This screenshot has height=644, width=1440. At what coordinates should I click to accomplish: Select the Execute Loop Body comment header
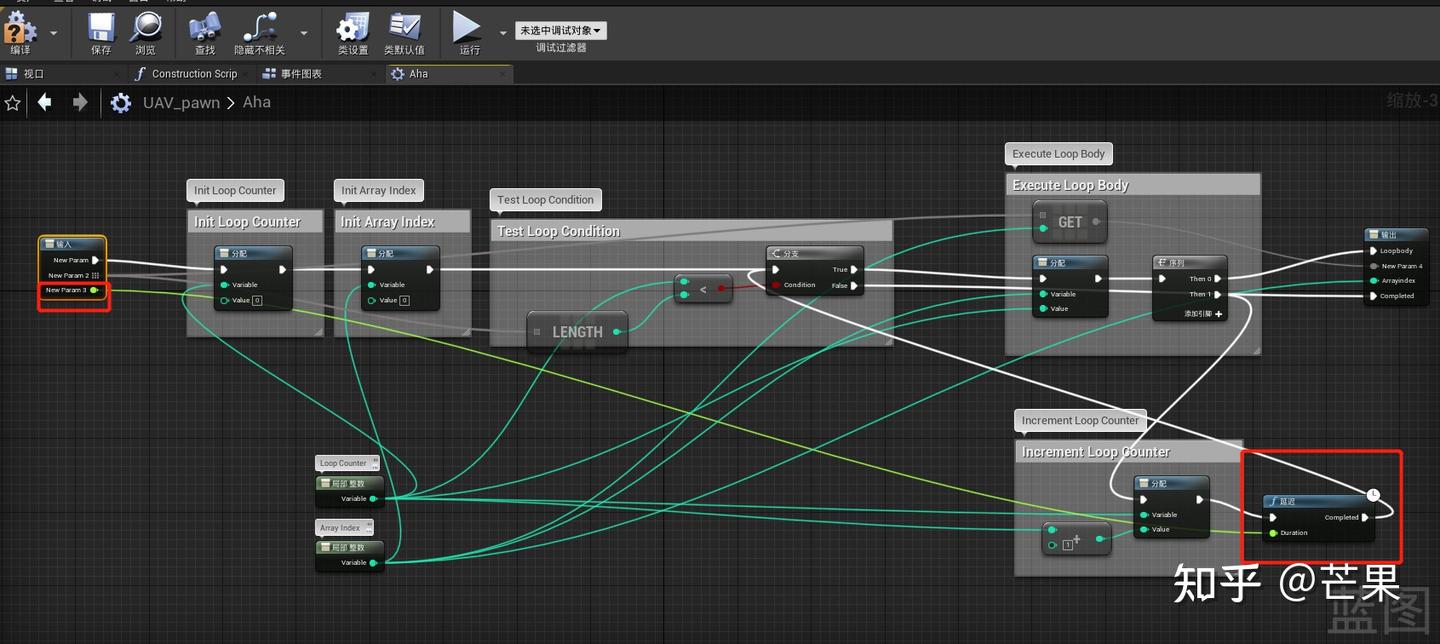[x=1133, y=185]
